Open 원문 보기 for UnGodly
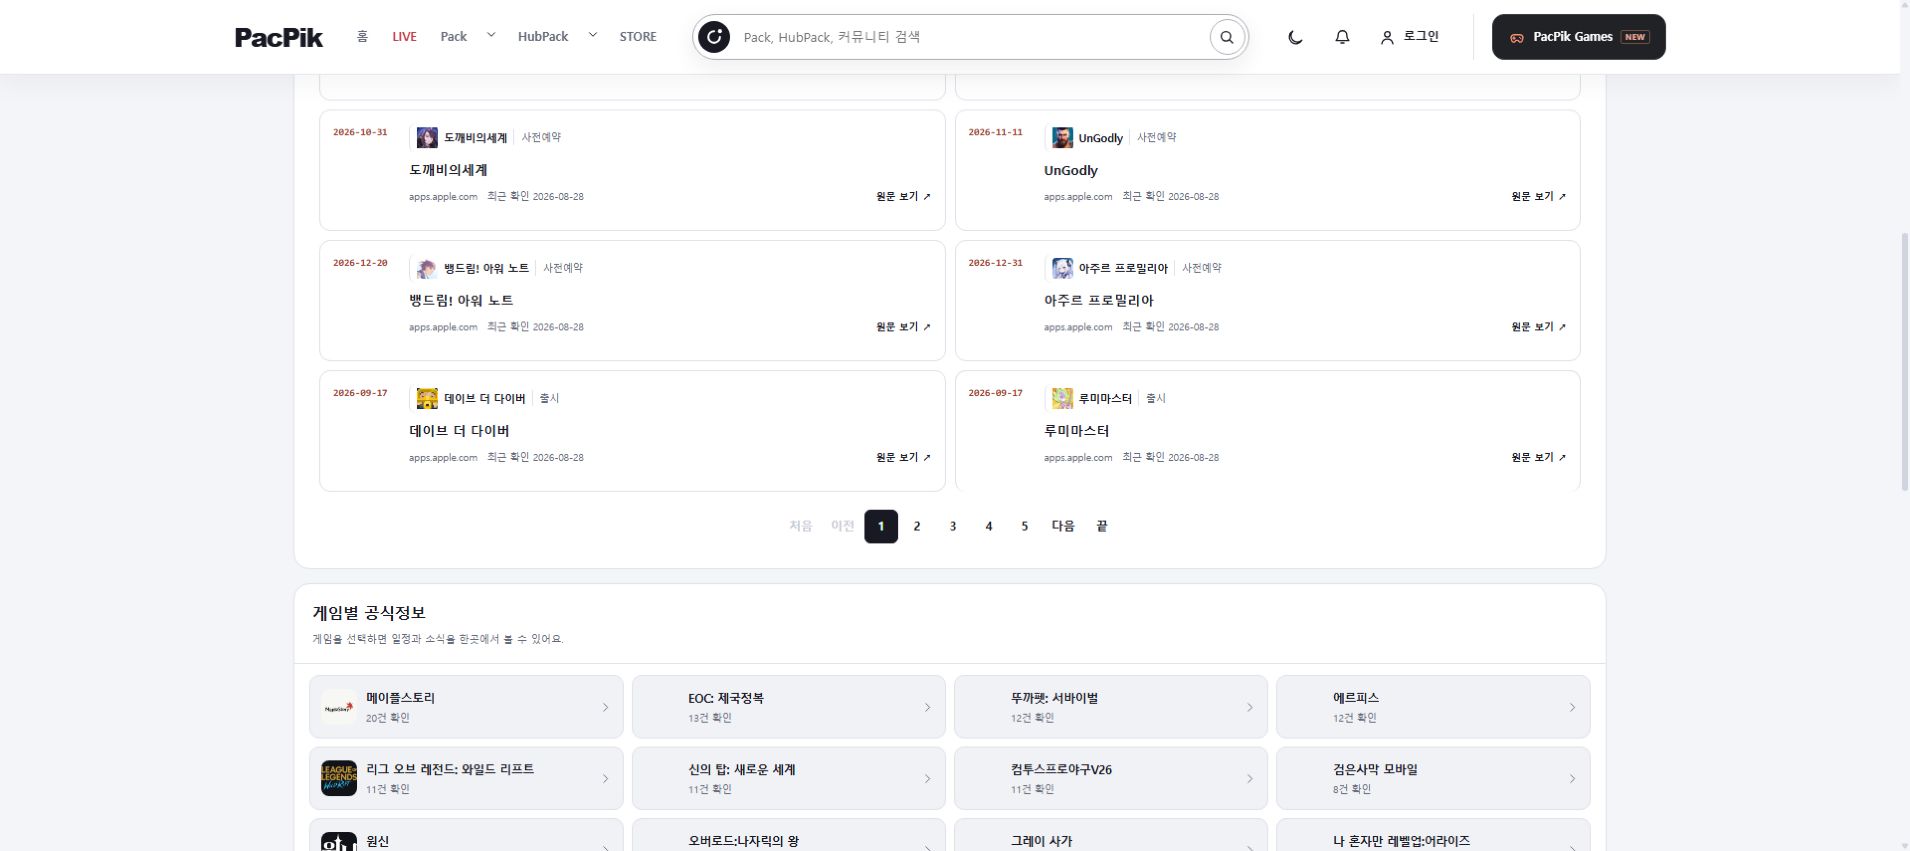This screenshot has height=851, width=1910. point(1538,197)
